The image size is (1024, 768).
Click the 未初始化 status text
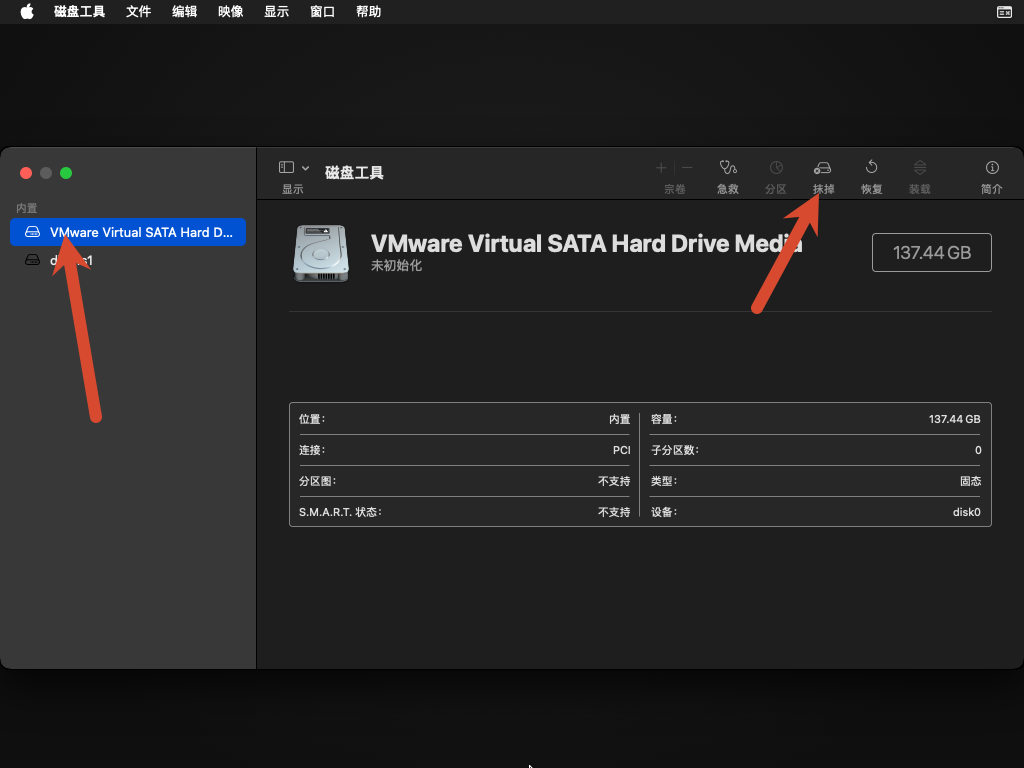click(x=396, y=266)
